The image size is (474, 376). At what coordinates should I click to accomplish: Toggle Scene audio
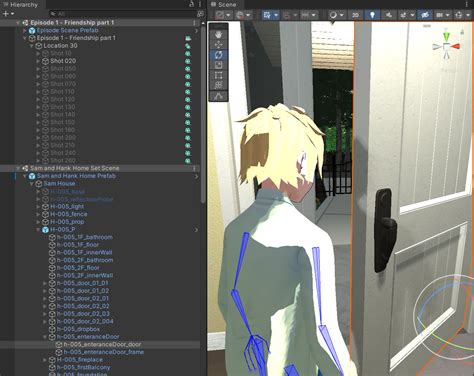click(389, 15)
